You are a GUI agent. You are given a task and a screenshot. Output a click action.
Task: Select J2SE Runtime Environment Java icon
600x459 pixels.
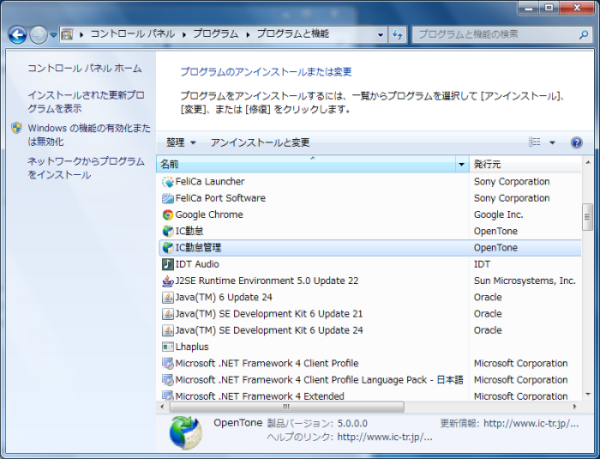168,281
